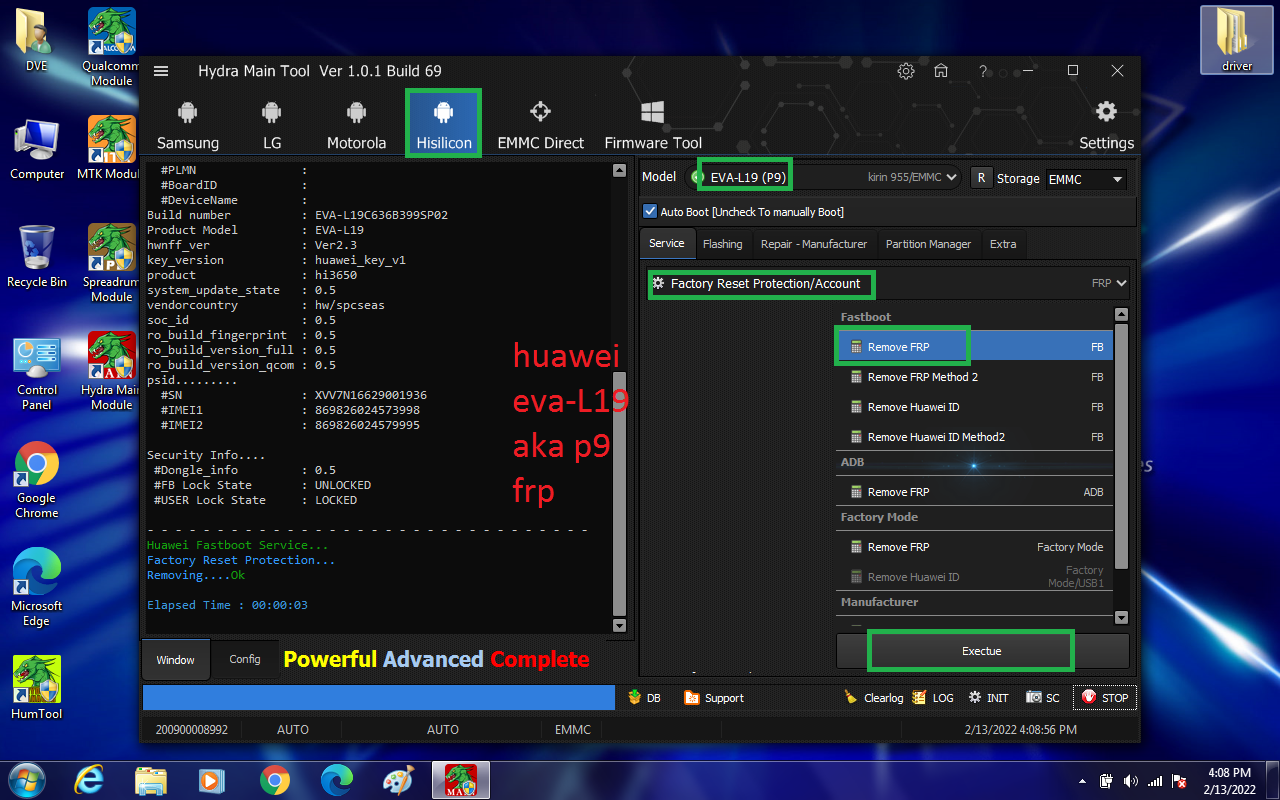This screenshot has height=800, width=1280.
Task: Uncheck the Auto Boot checkbox
Action: (651, 212)
